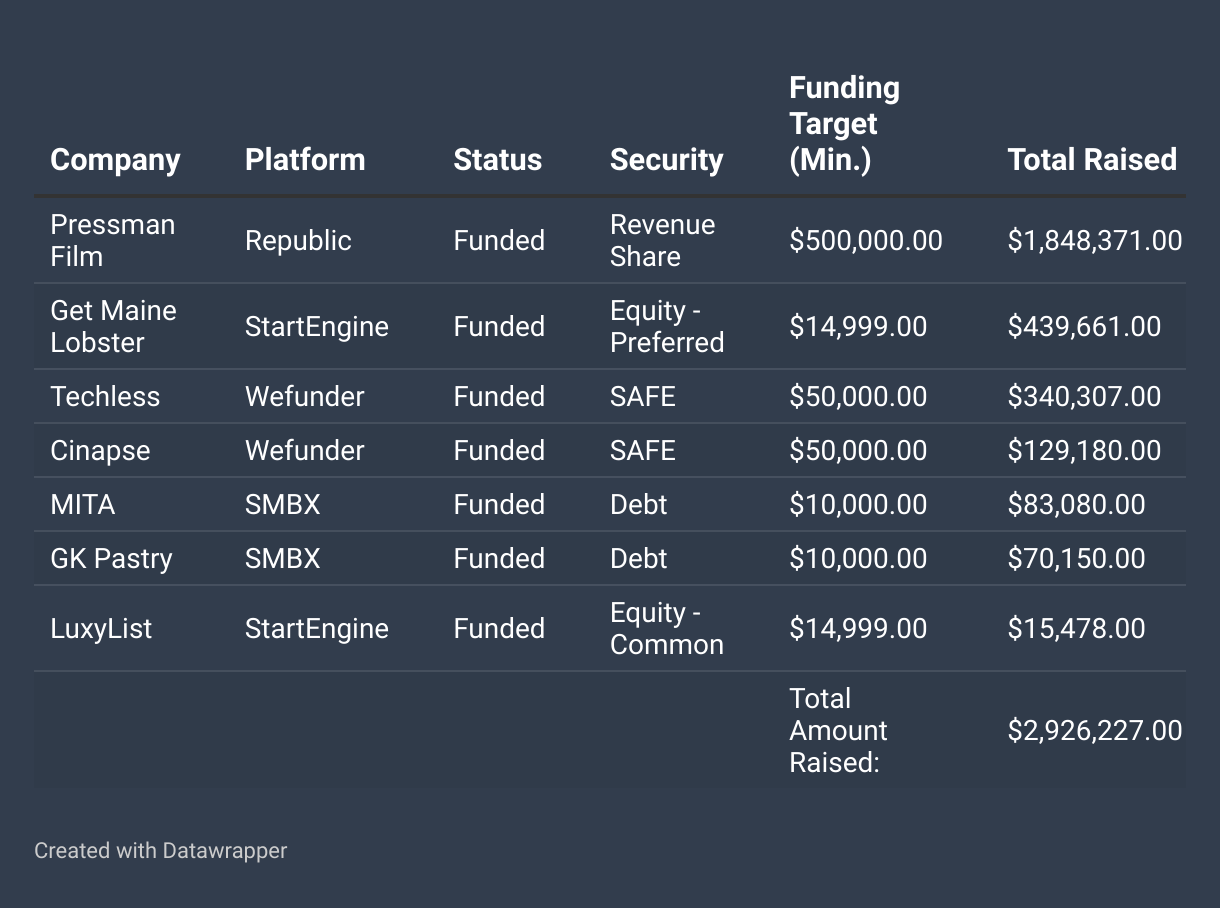The width and height of the screenshot is (1220, 908).
Task: Click the $50,000.00 target for Techless
Action: coord(858,396)
